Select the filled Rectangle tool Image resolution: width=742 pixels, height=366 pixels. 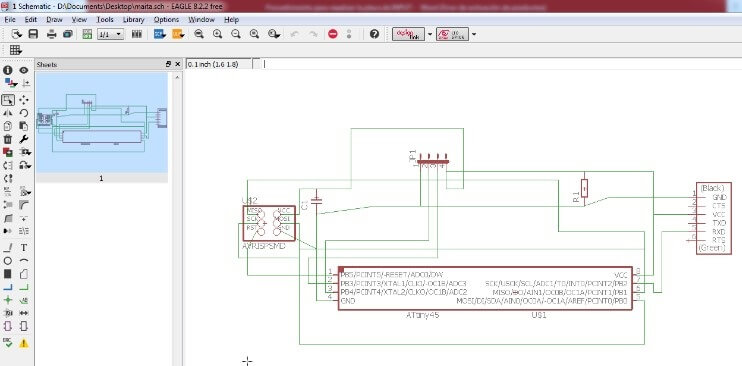[8, 274]
